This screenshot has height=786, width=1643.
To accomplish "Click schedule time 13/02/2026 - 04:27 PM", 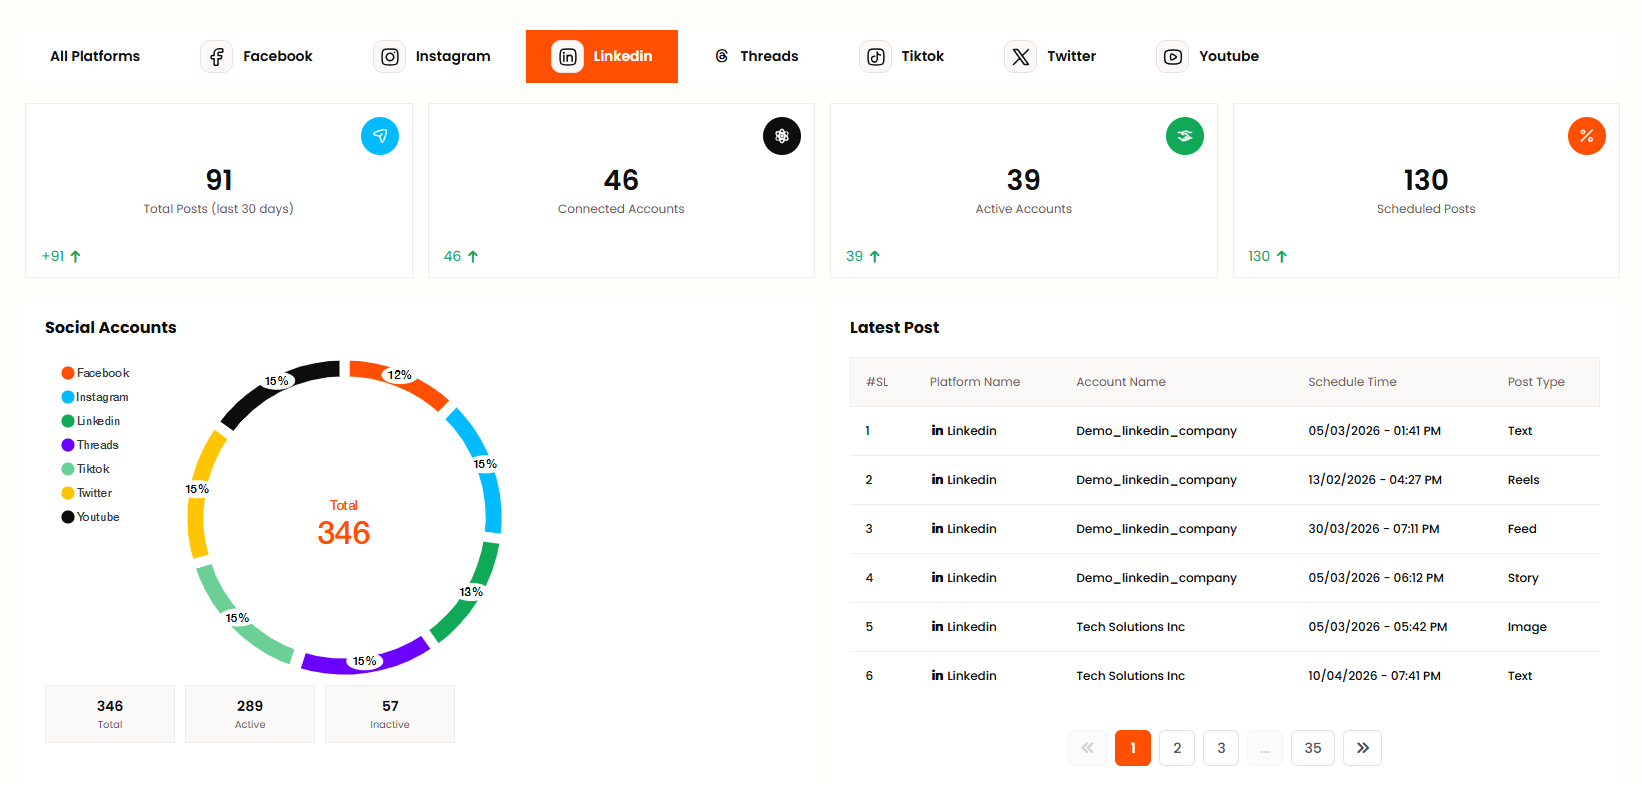I will 1375,480.
